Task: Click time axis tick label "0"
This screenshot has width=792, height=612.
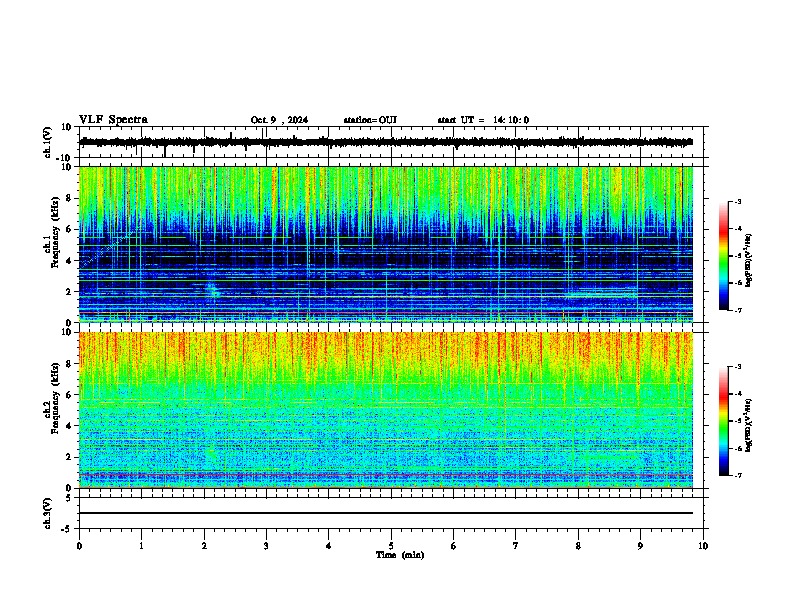Action: [x=79, y=546]
